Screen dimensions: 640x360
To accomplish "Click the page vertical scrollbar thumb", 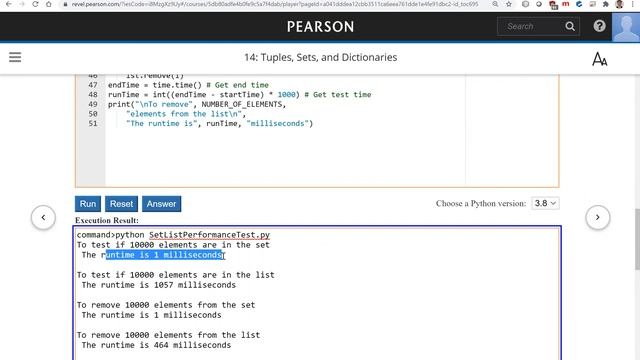I will tap(637, 239).
